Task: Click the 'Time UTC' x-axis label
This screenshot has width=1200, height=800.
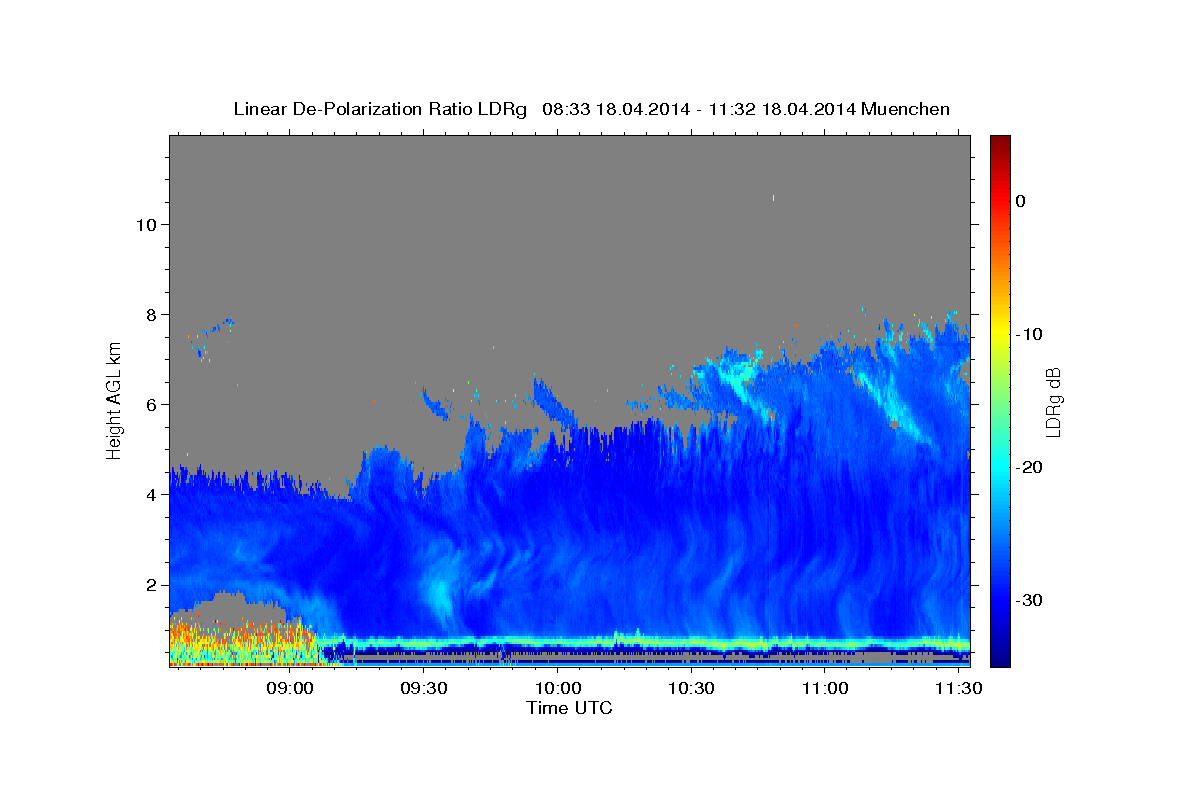Action: click(569, 708)
